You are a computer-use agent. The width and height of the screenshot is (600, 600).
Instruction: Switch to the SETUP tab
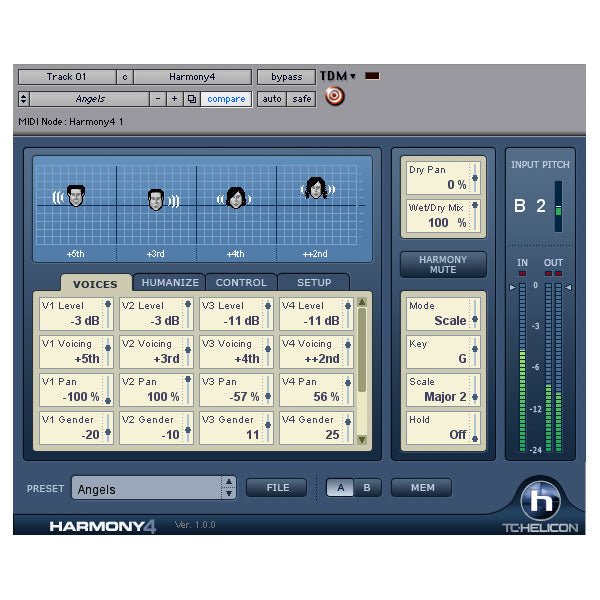tap(314, 282)
